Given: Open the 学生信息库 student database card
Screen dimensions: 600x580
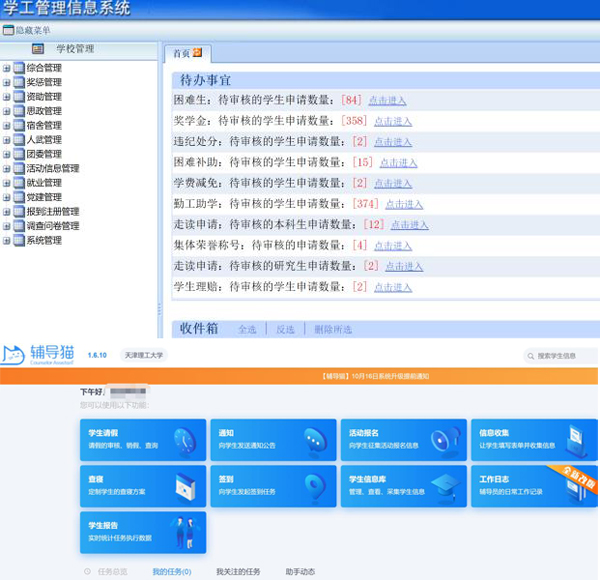Looking at the screenshot, I should point(402,486).
